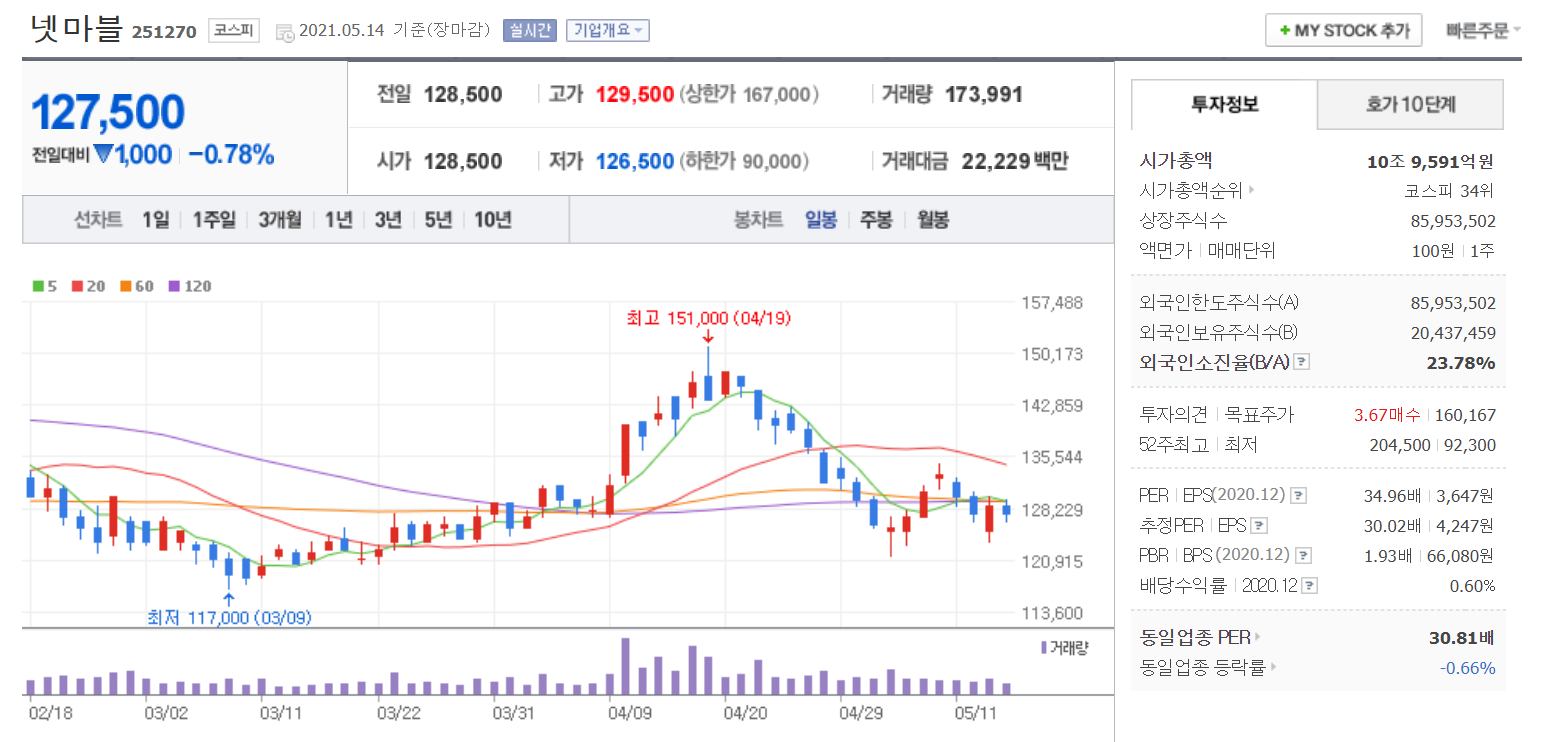Click the stock code 251270
Screen dimensions: 1542x742
(164, 33)
